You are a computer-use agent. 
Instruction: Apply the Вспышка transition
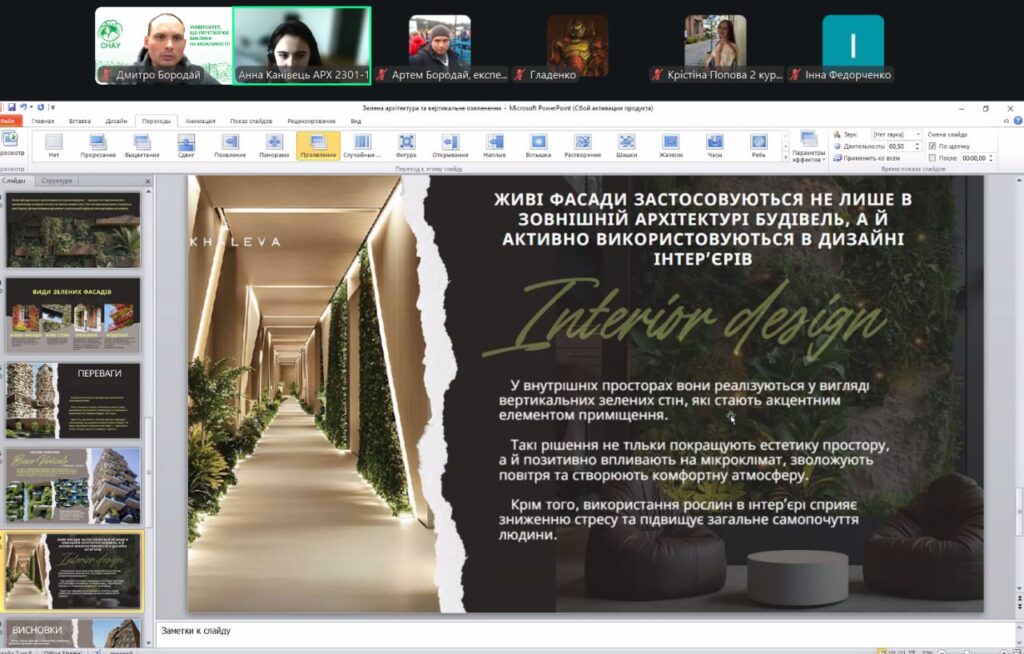click(x=538, y=145)
